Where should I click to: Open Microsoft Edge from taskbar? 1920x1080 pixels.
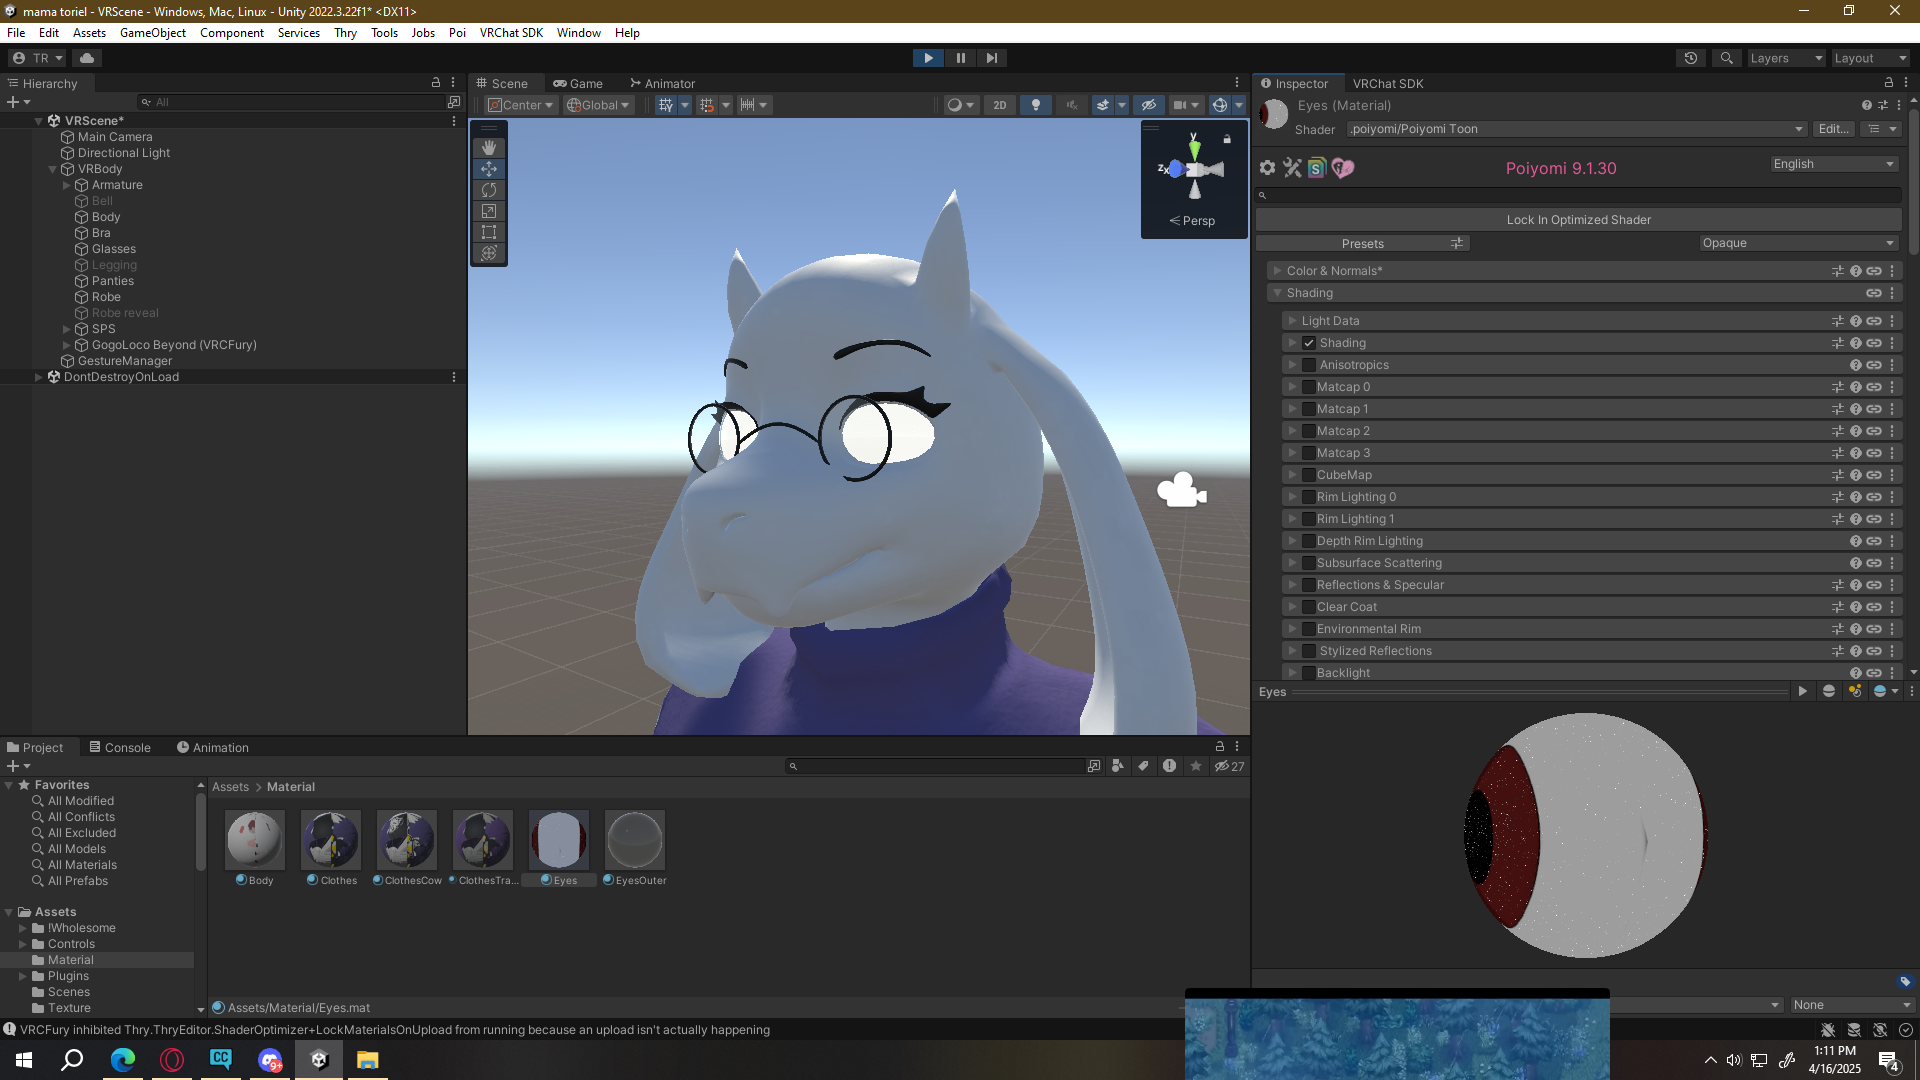click(122, 1060)
